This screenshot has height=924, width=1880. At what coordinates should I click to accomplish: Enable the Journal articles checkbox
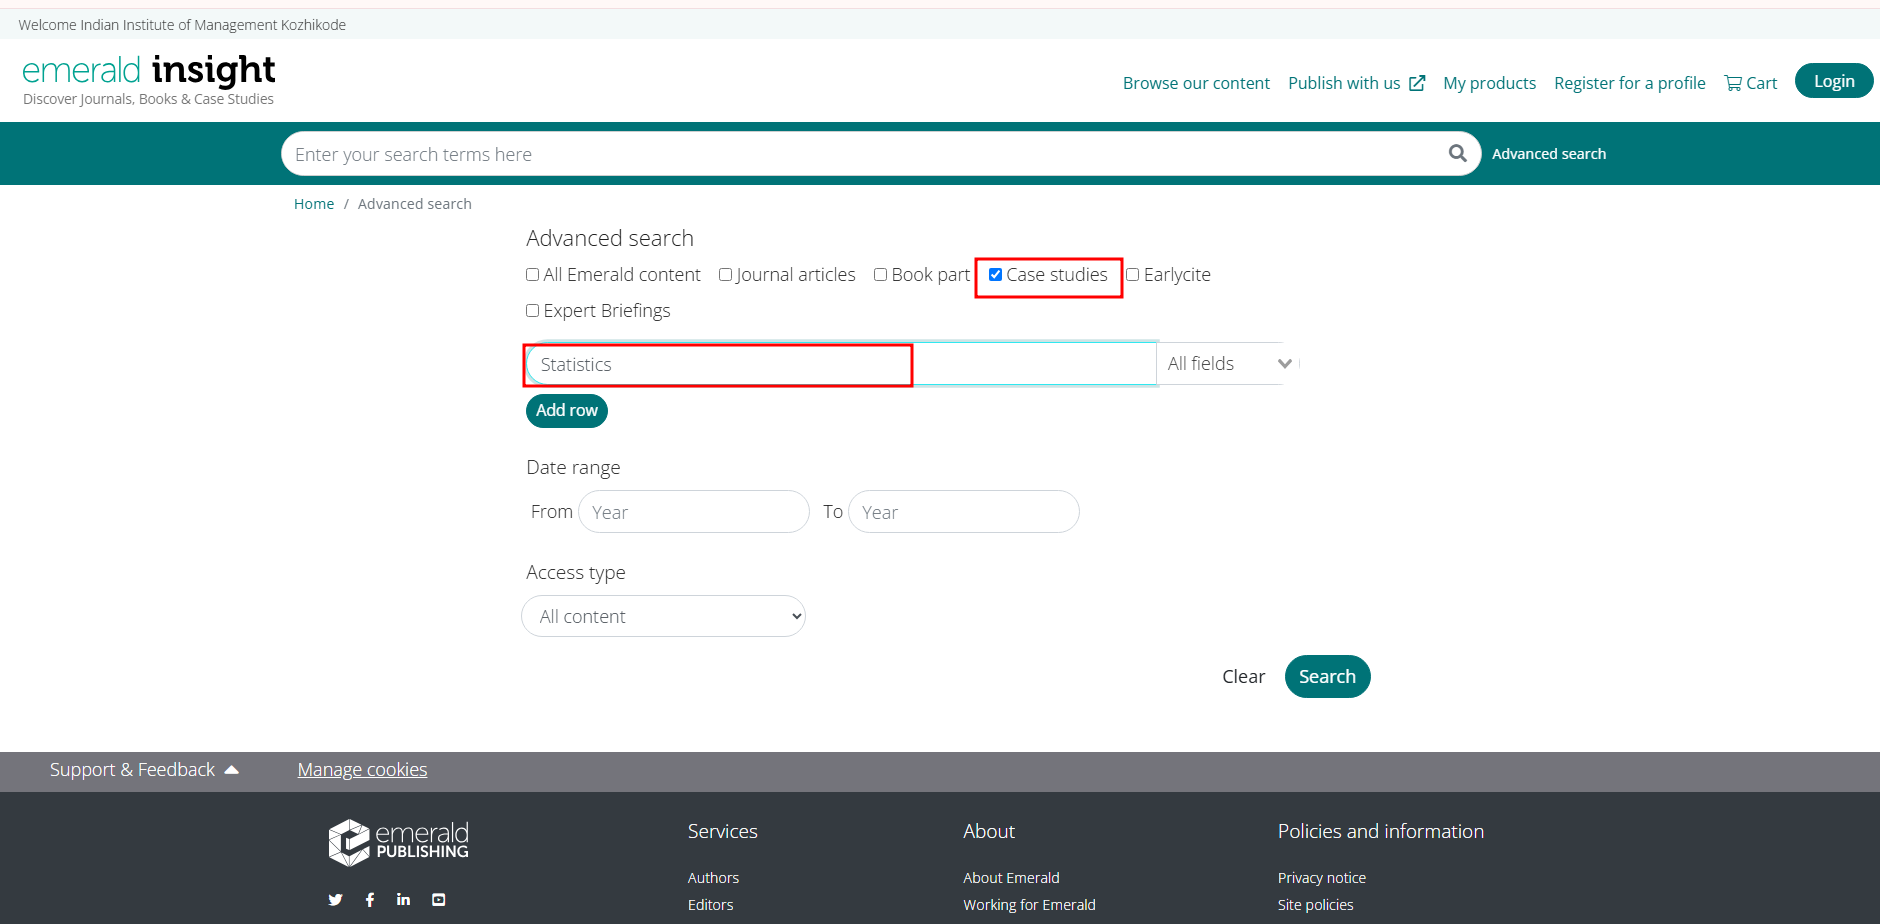coord(726,275)
